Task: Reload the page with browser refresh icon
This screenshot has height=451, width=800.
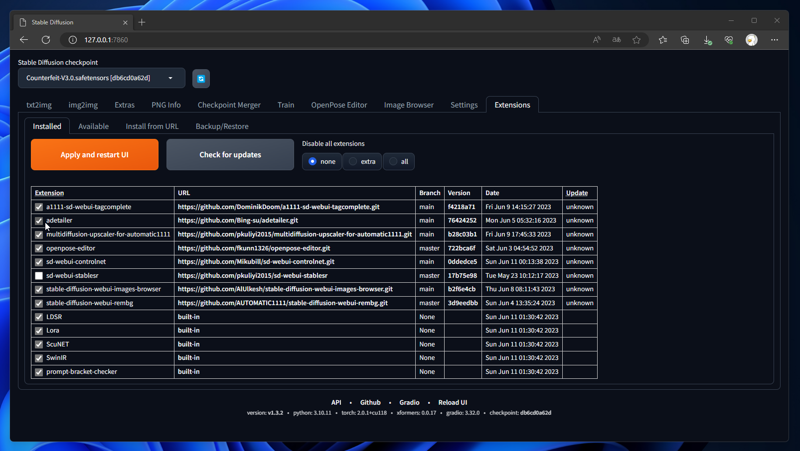Action: point(46,40)
